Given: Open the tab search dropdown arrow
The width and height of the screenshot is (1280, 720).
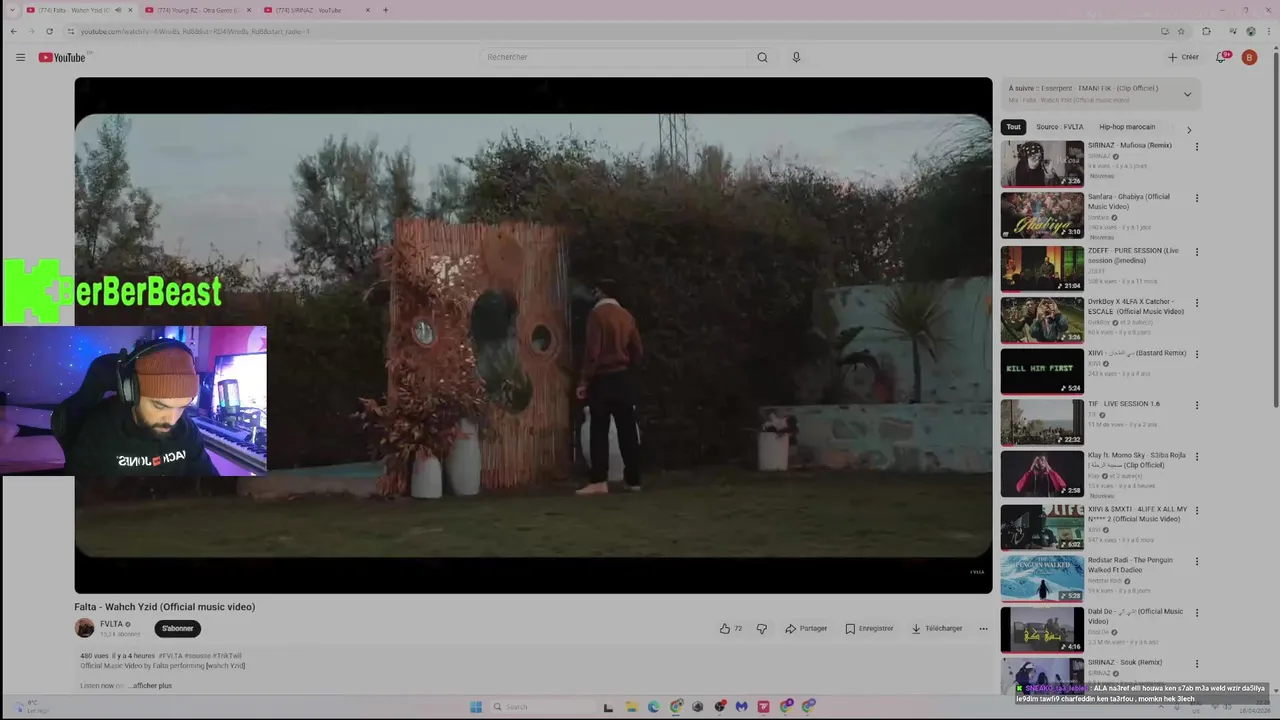Looking at the screenshot, I should click(x=12, y=10).
